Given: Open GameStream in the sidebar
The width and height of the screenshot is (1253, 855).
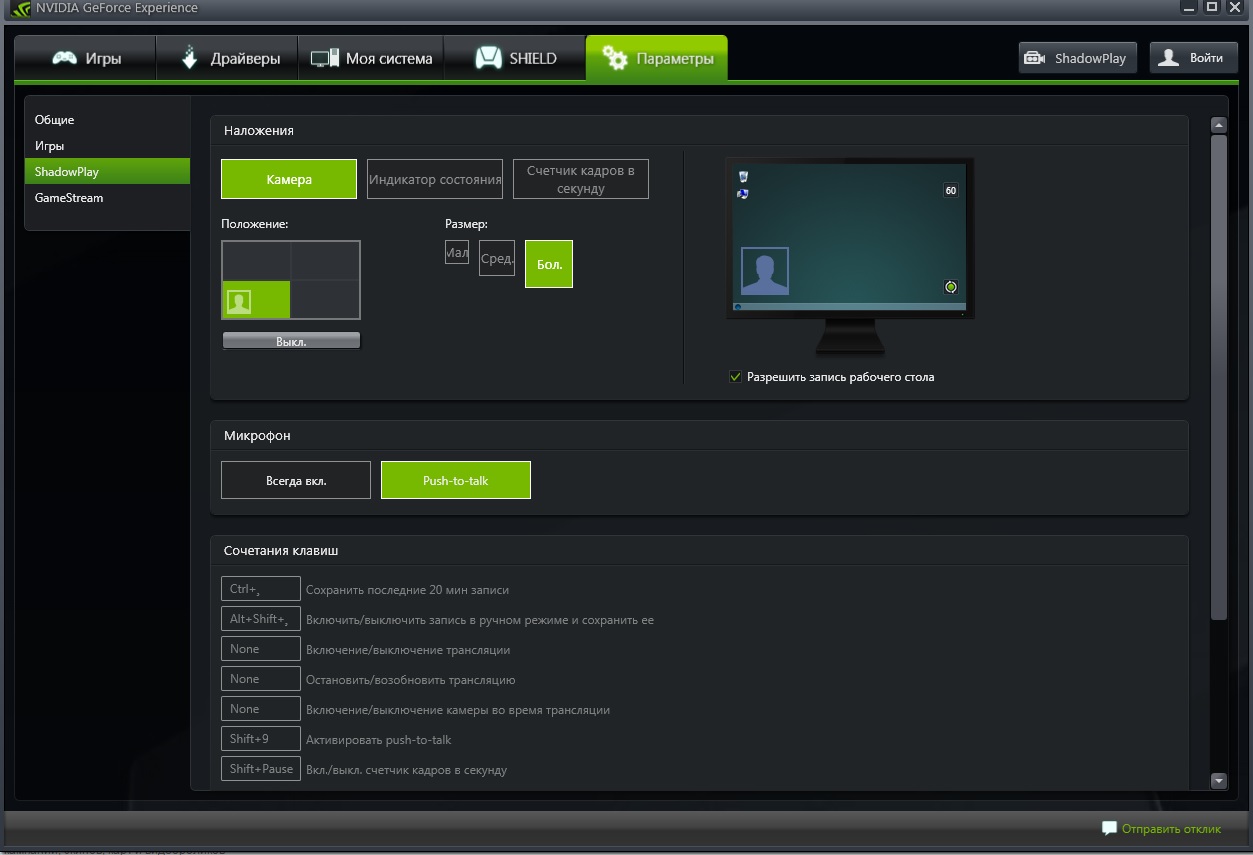Looking at the screenshot, I should (107, 198).
